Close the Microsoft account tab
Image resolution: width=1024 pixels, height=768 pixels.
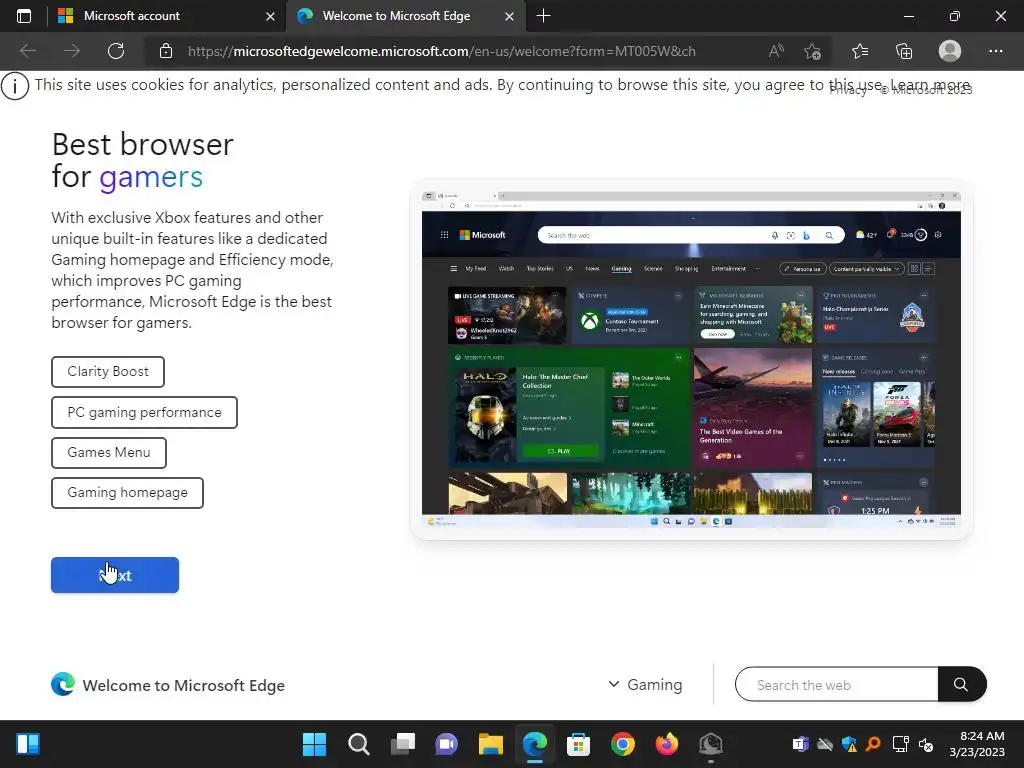point(270,16)
